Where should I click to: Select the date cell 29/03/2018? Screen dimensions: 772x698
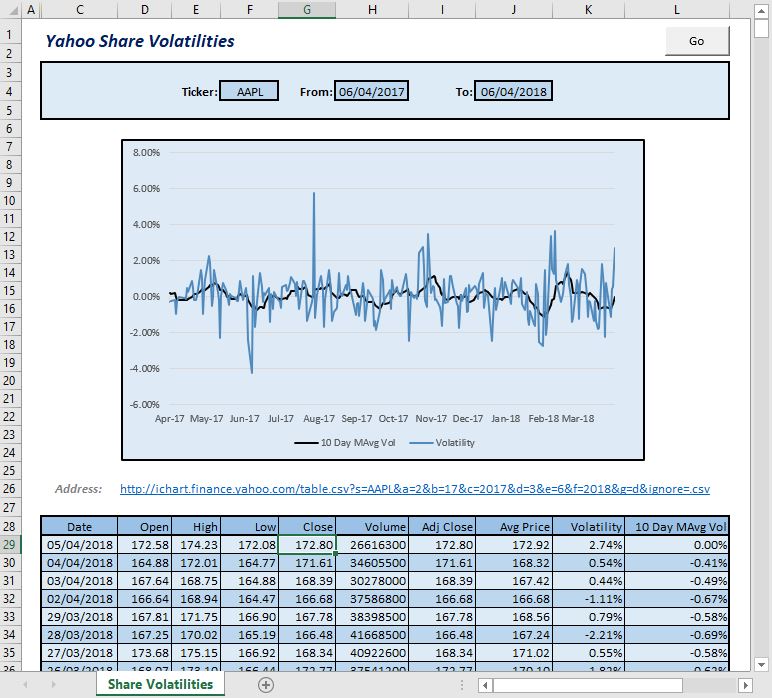point(79,617)
